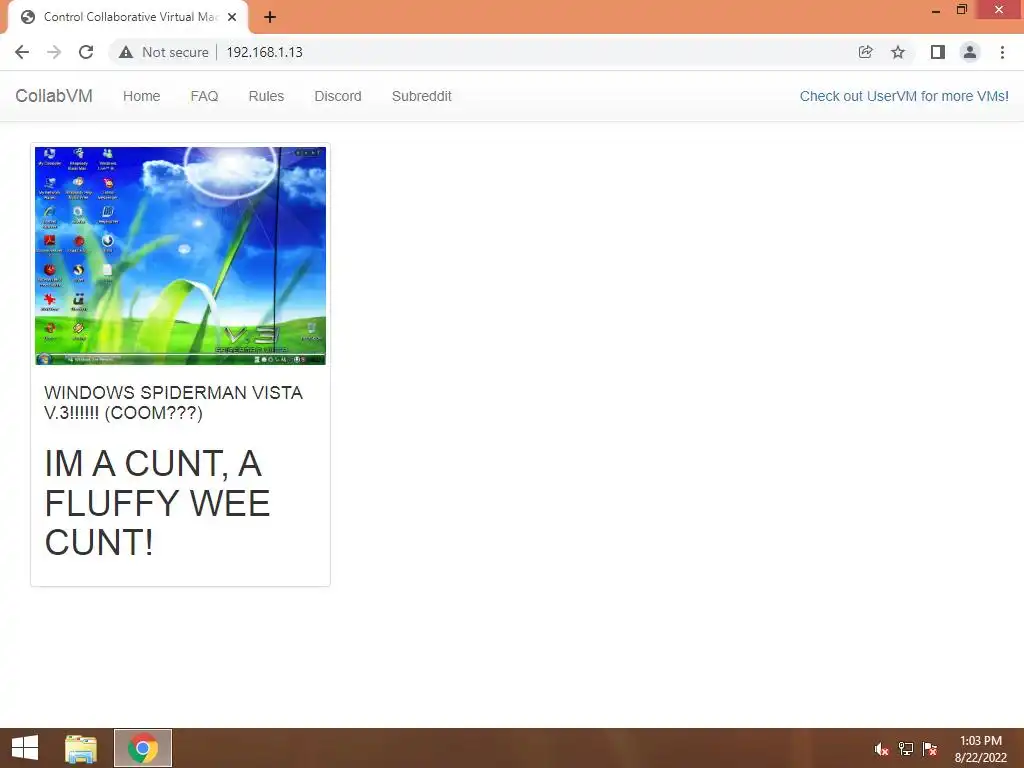The width and height of the screenshot is (1024, 768).
Task: Open the FAQ nav item
Action: click(204, 96)
